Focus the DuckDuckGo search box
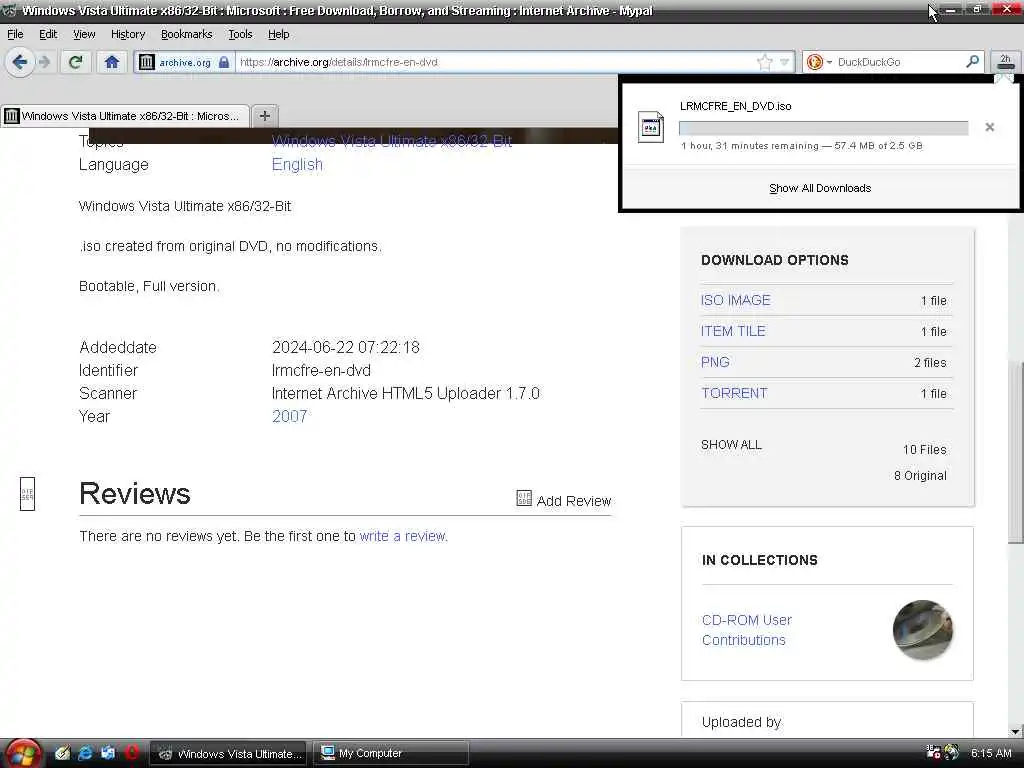This screenshot has width=1024, height=768. [x=900, y=62]
